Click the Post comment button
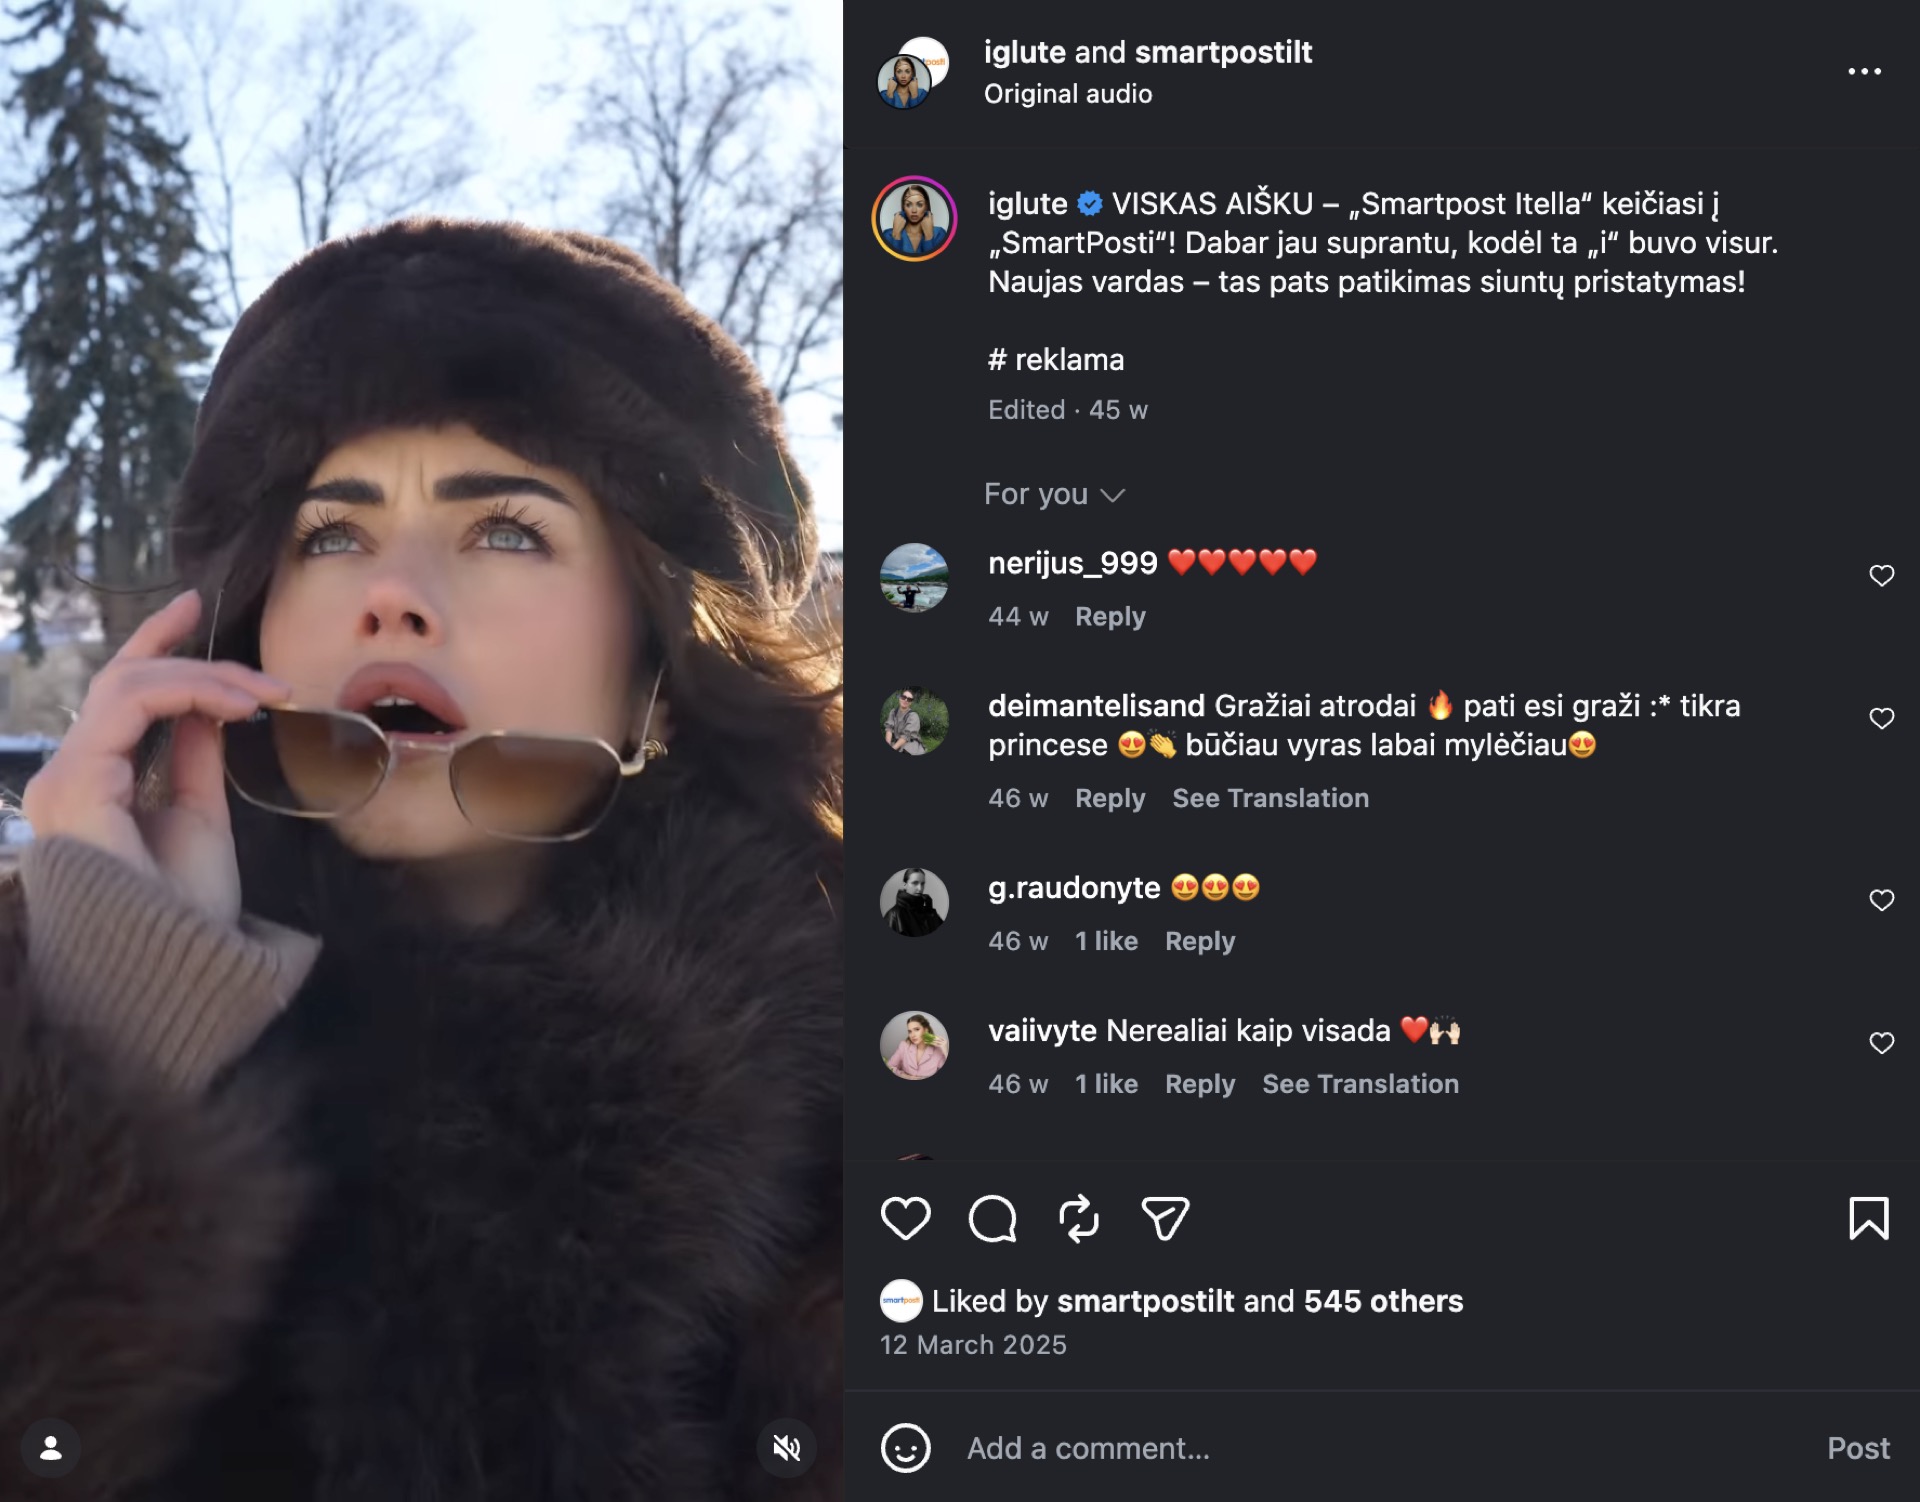Screen dimensions: 1920x1502 pyautogui.click(x=1858, y=1448)
